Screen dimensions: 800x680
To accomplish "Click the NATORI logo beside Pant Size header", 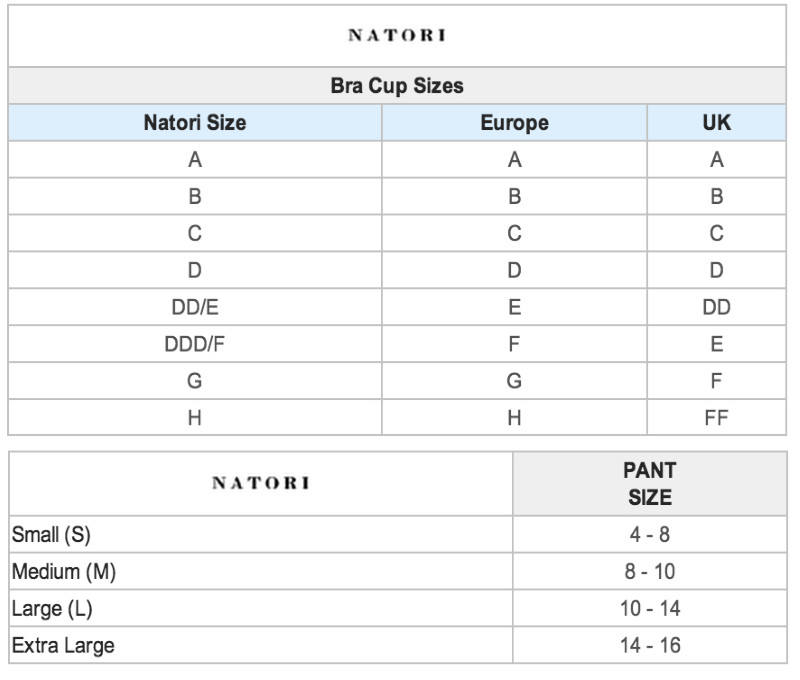I will pos(261,484).
